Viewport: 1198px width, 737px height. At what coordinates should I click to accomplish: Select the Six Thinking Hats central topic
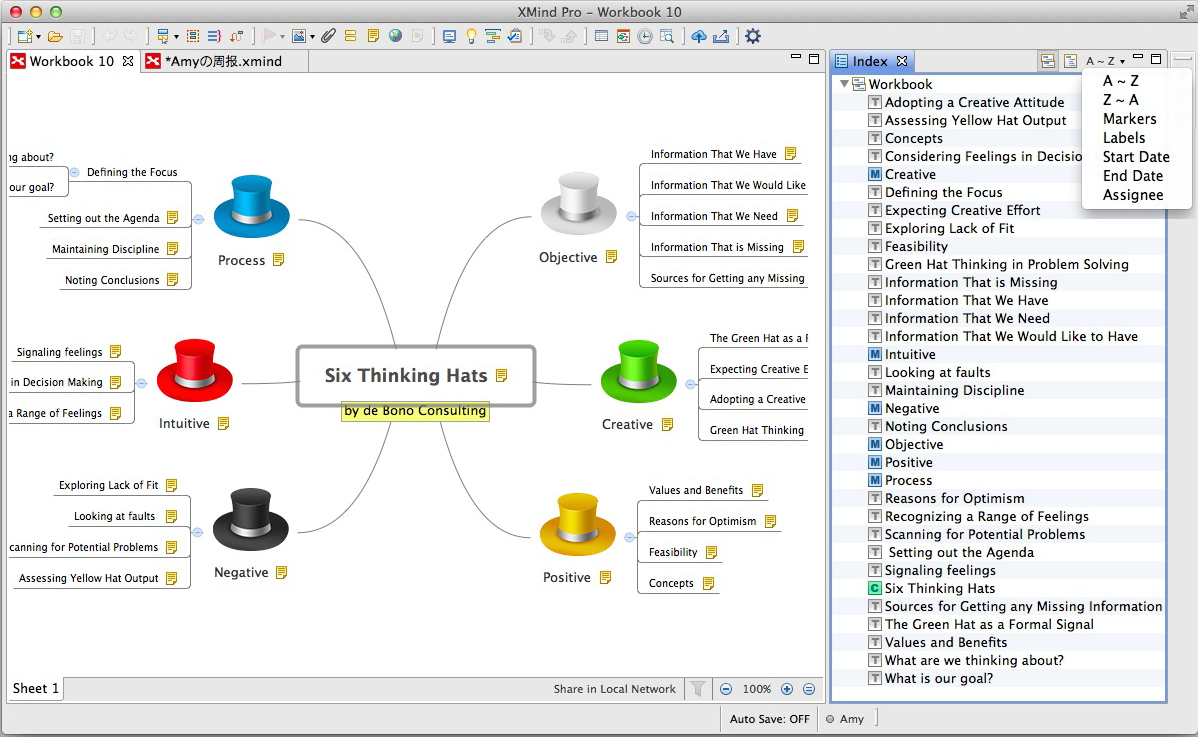pos(416,375)
